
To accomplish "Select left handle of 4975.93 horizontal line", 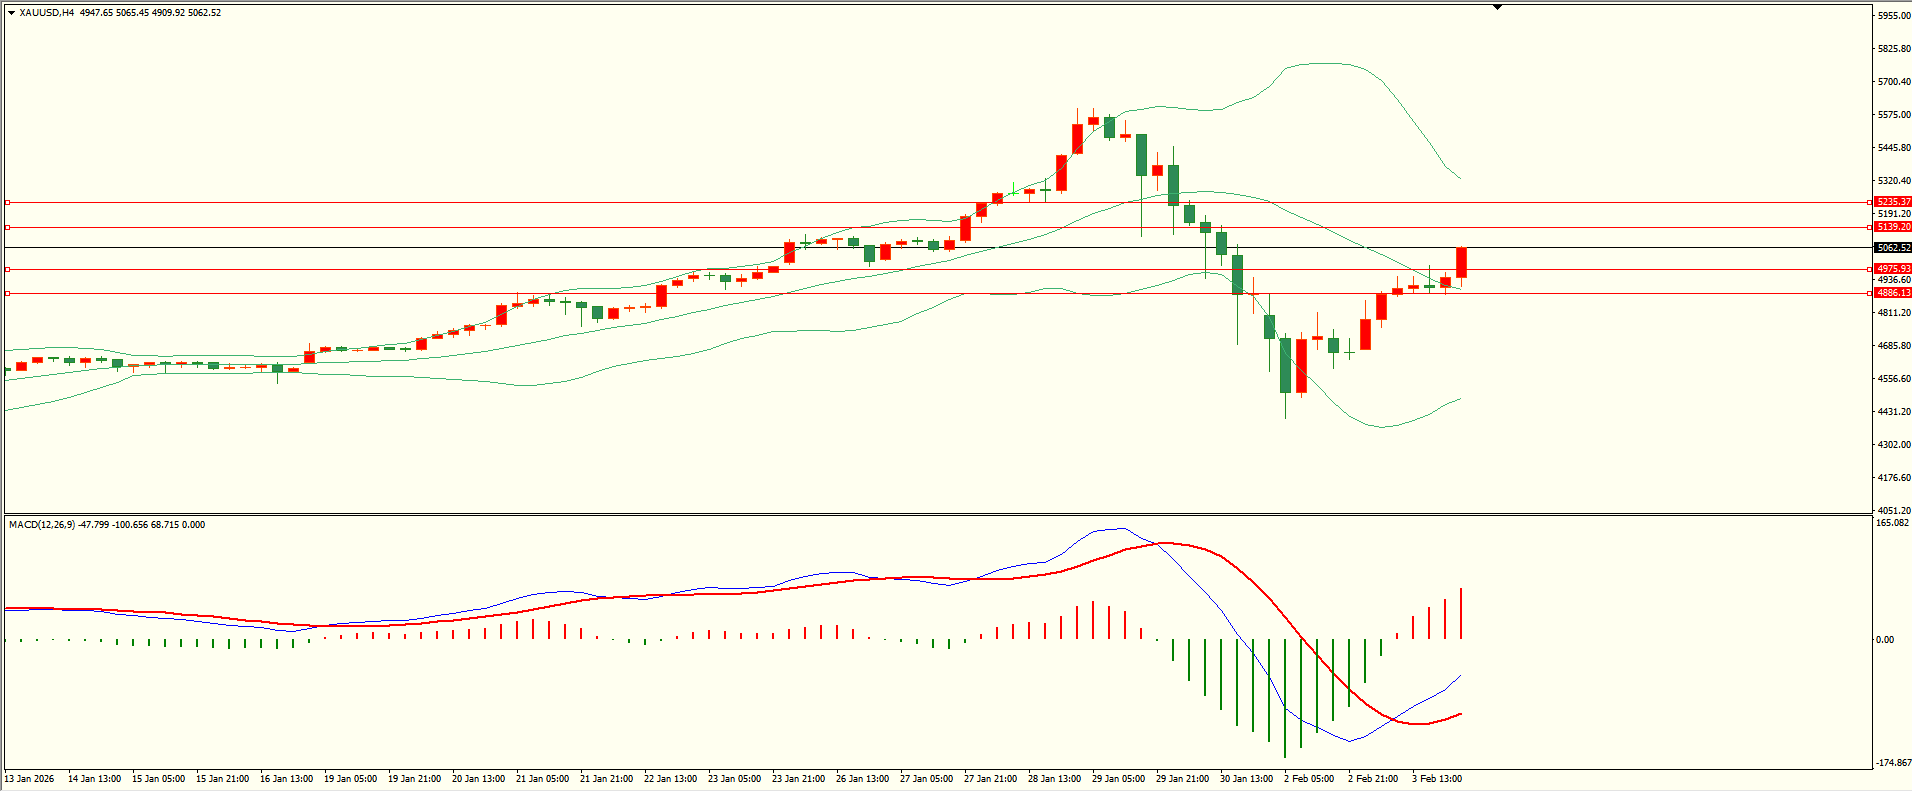I will tap(7, 269).
